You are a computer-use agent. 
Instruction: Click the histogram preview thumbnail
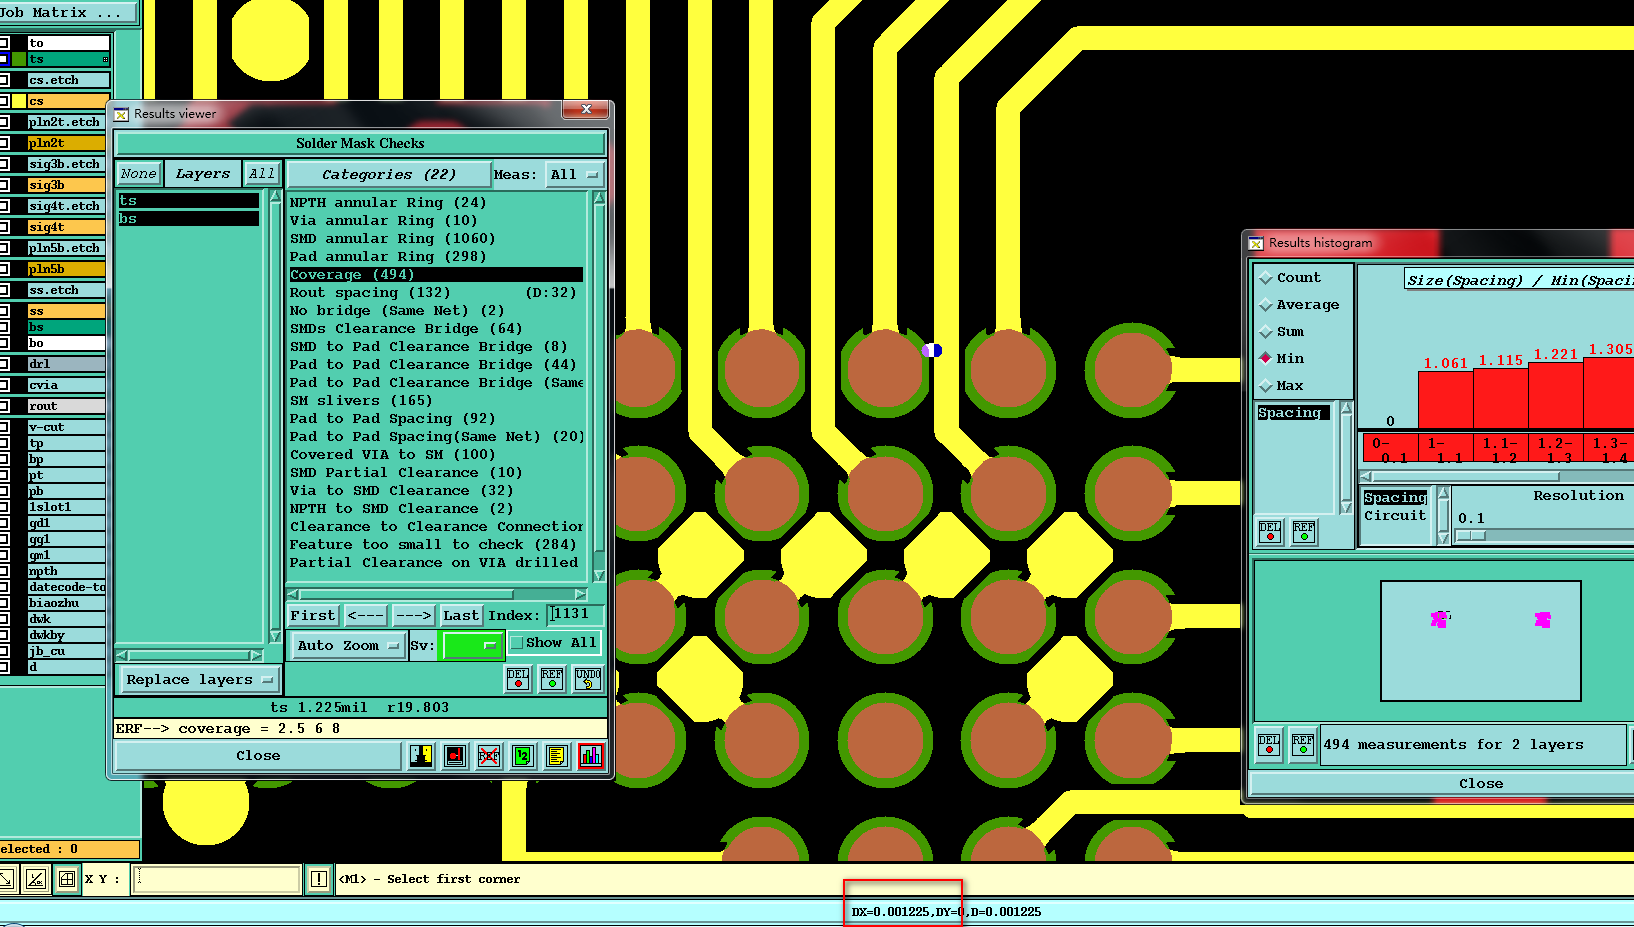click(1481, 641)
